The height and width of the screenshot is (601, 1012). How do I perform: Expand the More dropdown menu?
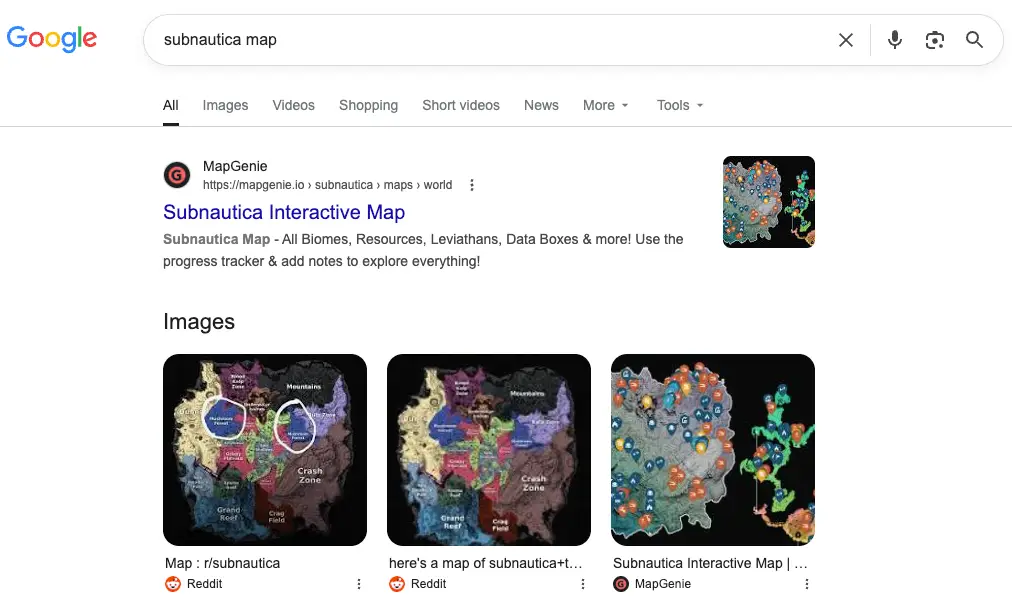(x=605, y=105)
